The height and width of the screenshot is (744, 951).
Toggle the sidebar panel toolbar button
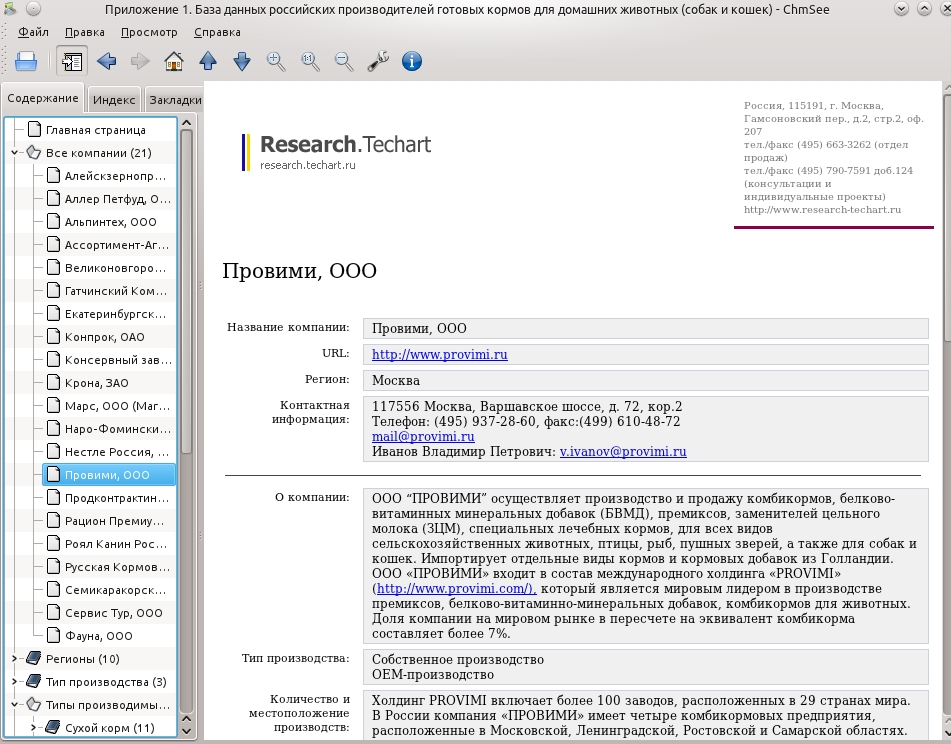[72, 61]
